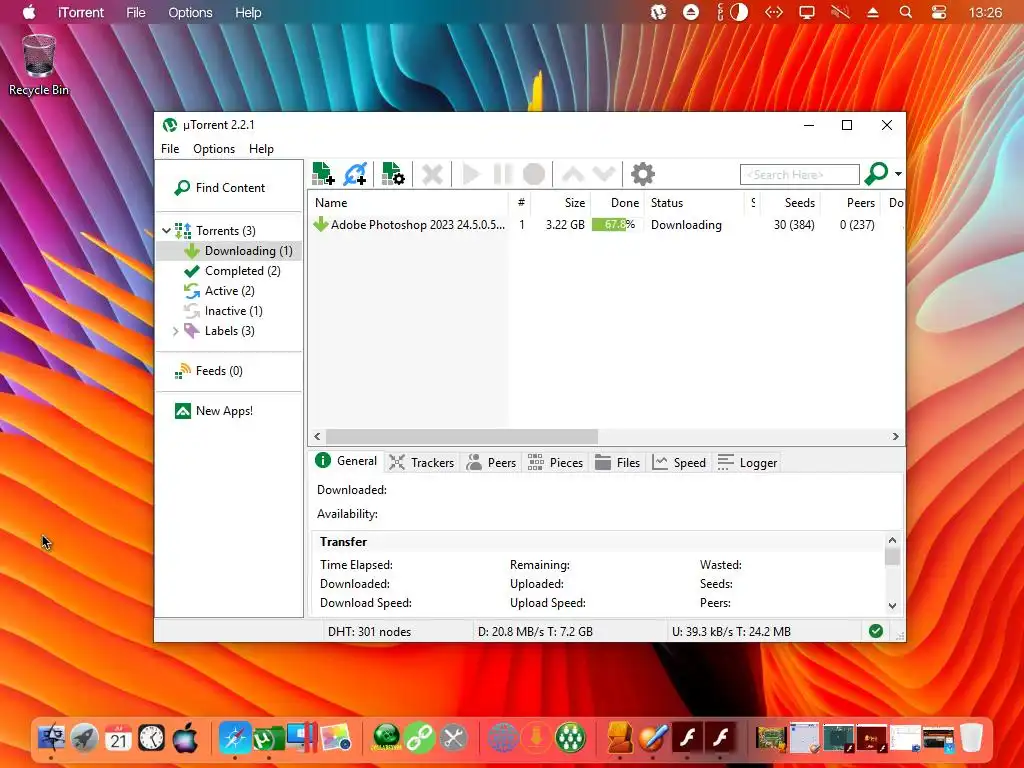Switch to the Pieces tab

coord(555,462)
